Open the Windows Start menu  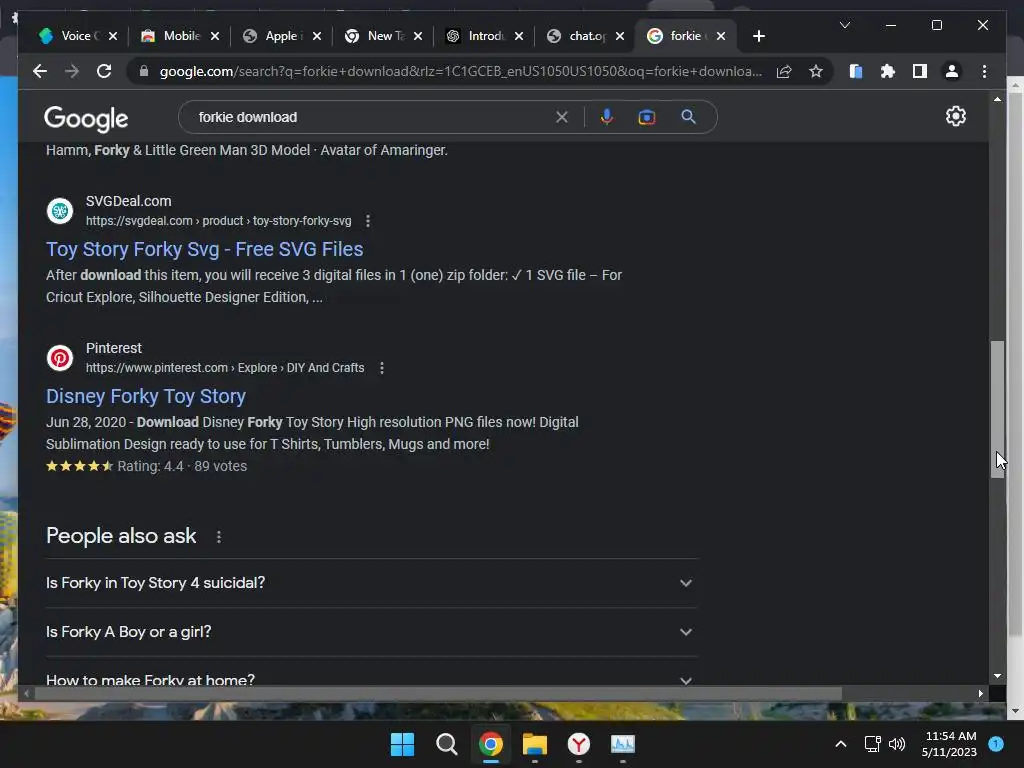[402, 744]
